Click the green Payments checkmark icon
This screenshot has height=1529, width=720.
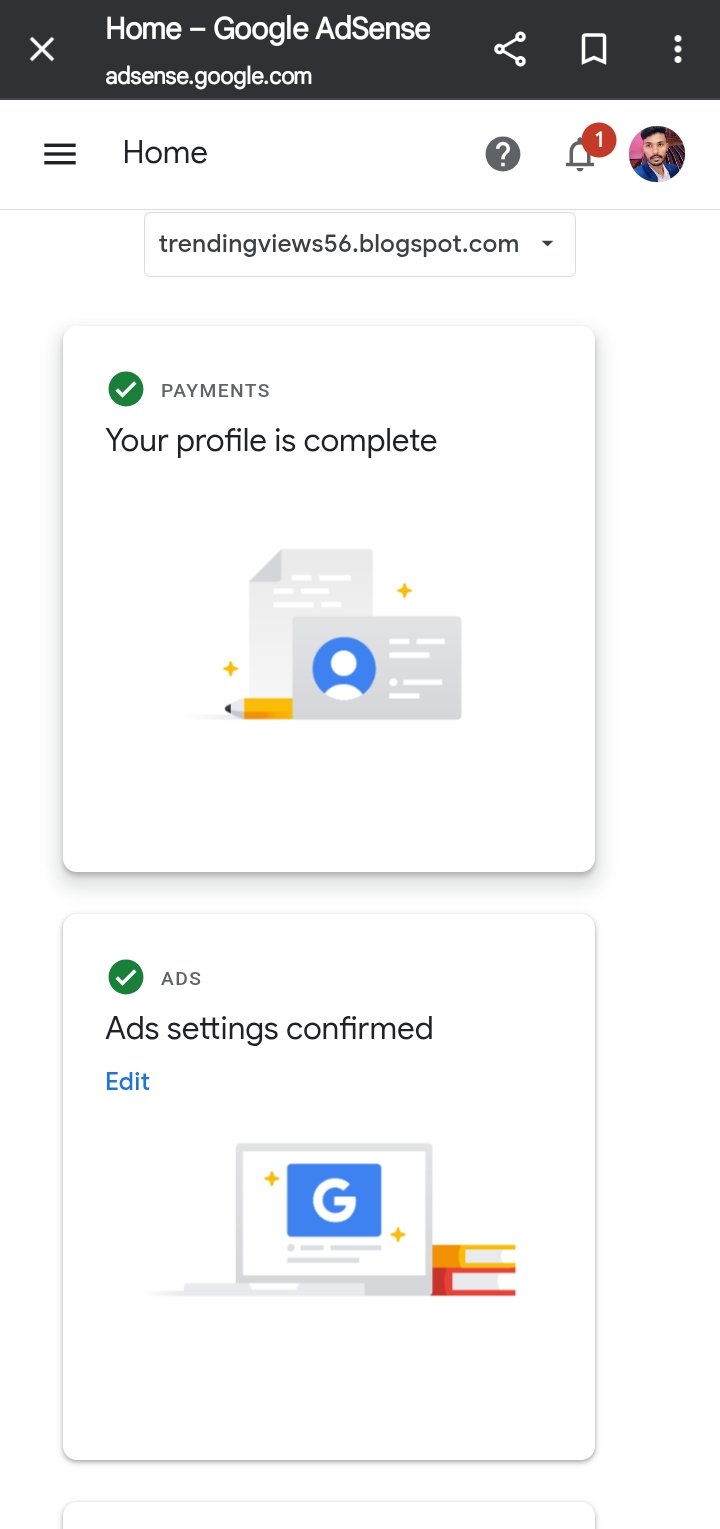[x=125, y=389]
